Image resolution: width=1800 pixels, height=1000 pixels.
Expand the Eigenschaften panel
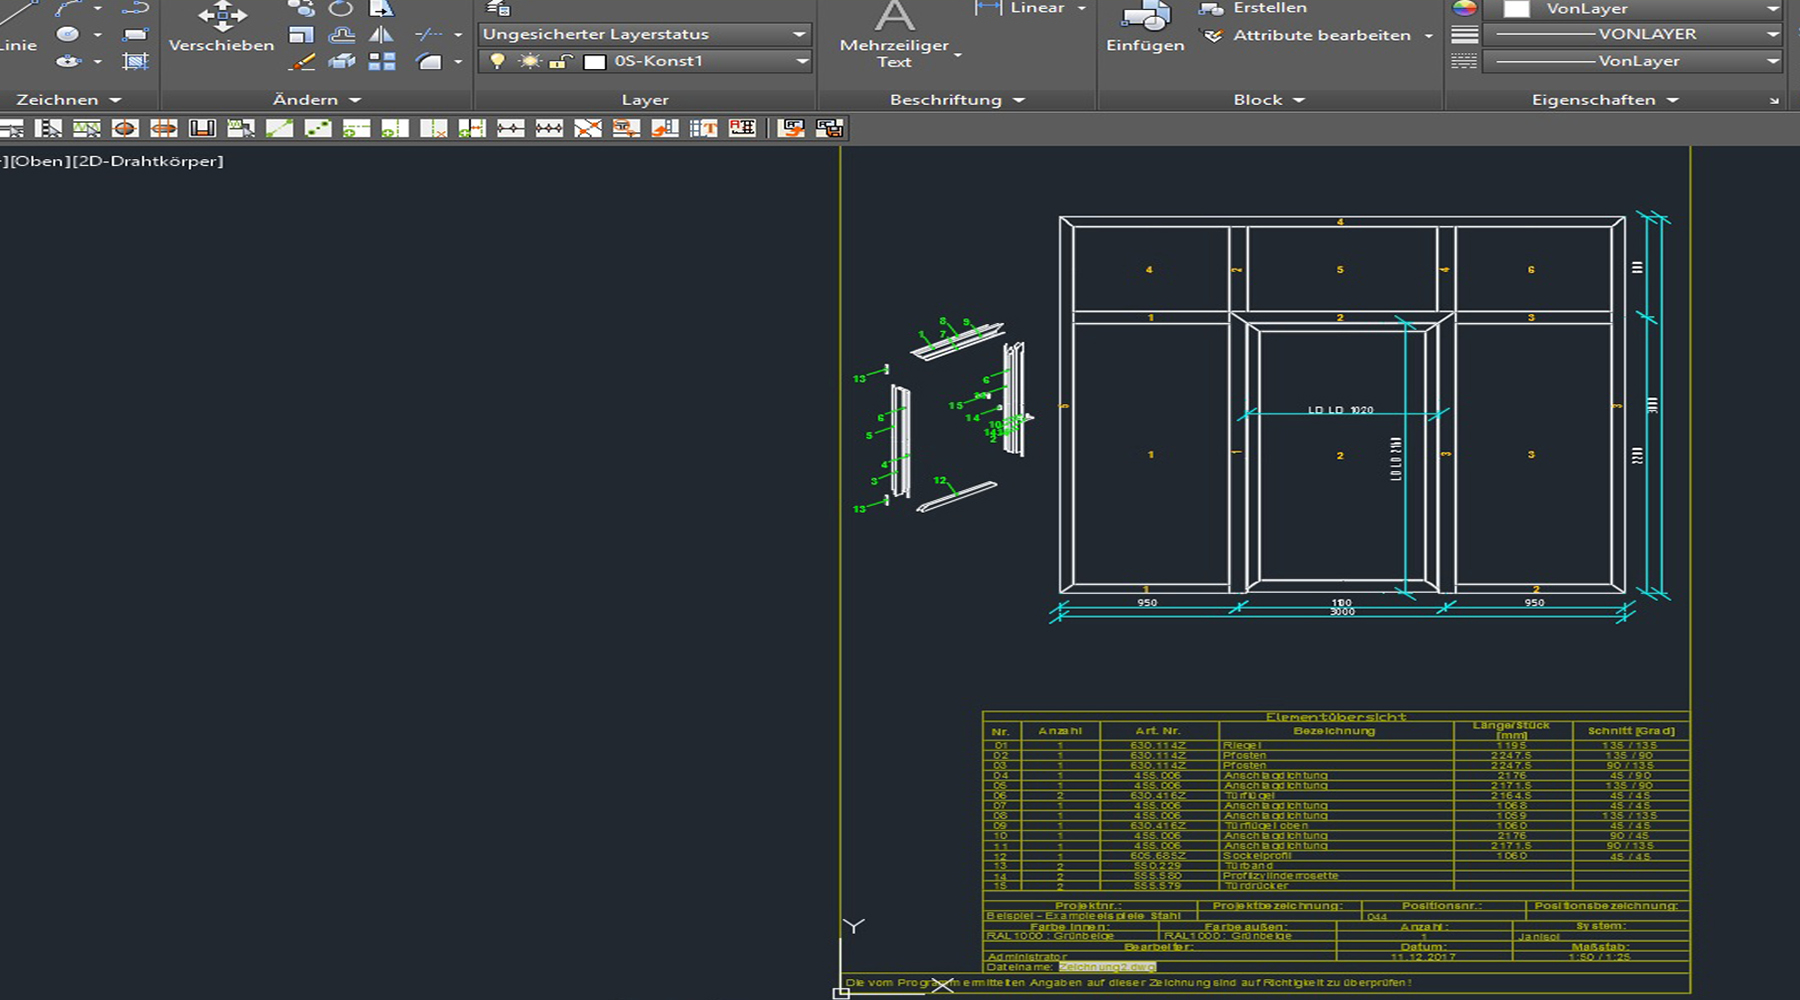pos(1604,100)
